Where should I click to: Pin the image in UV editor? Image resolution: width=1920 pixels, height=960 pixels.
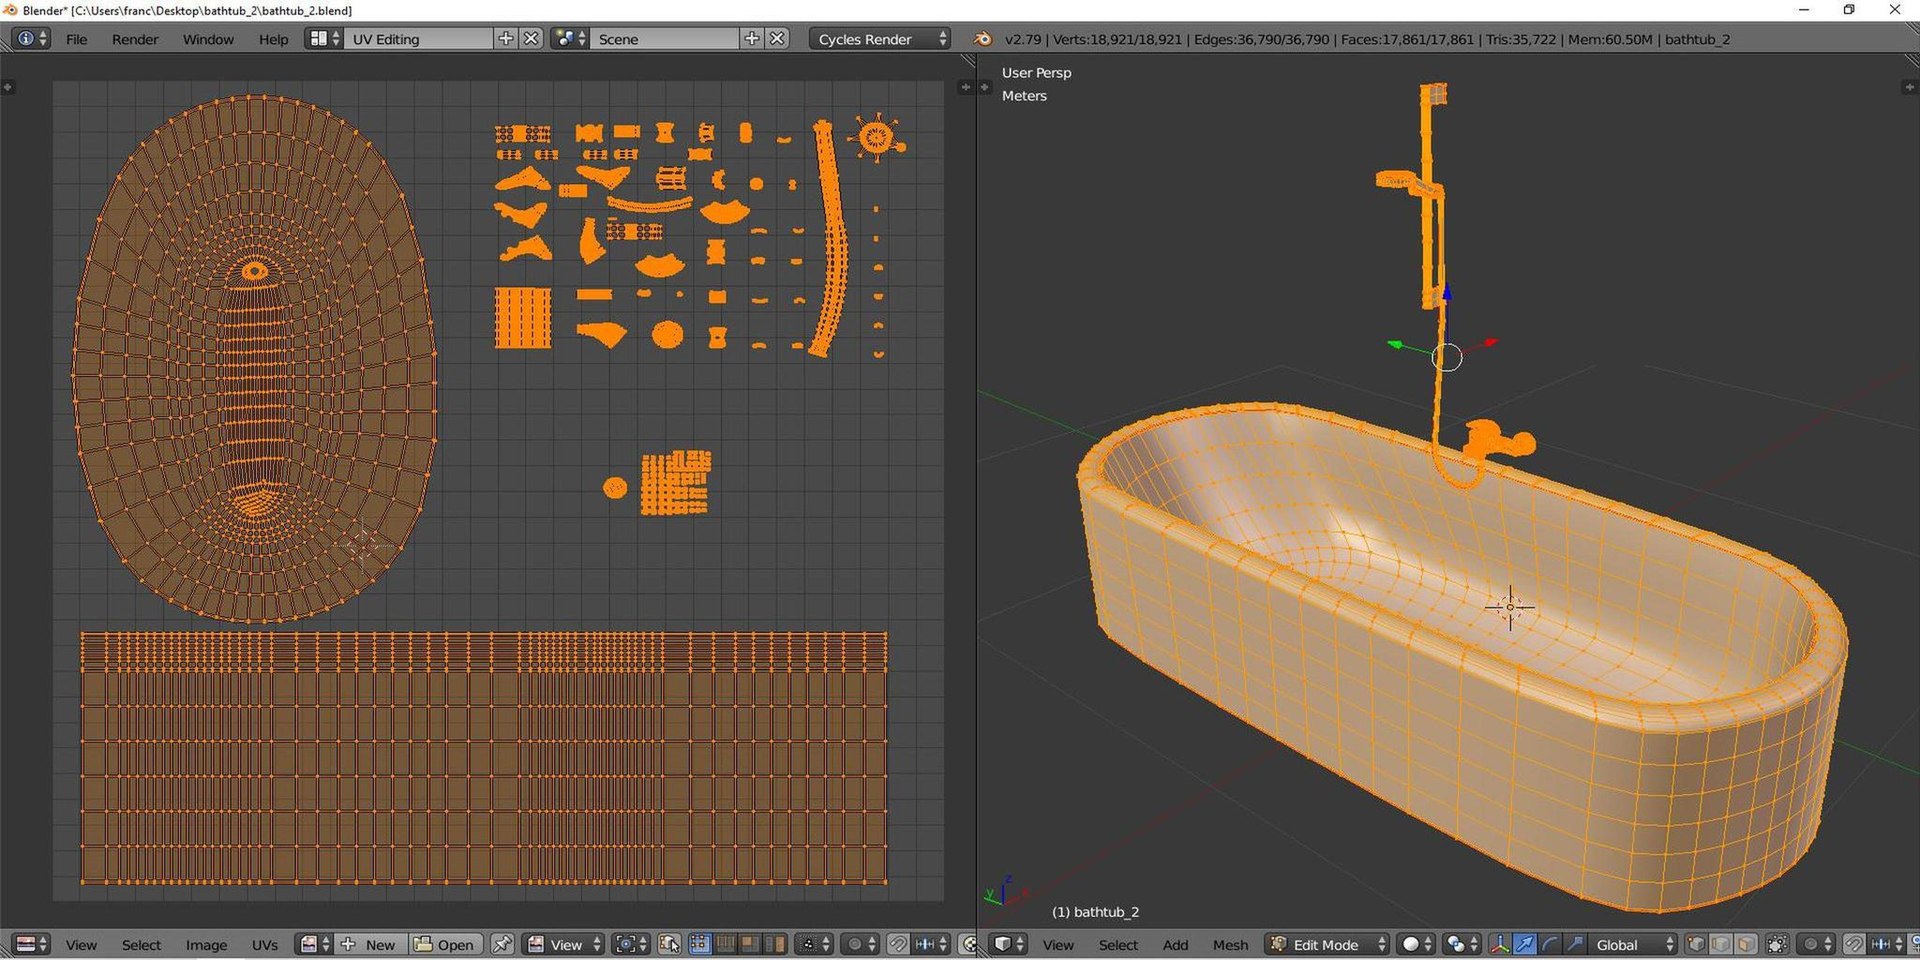coord(502,944)
